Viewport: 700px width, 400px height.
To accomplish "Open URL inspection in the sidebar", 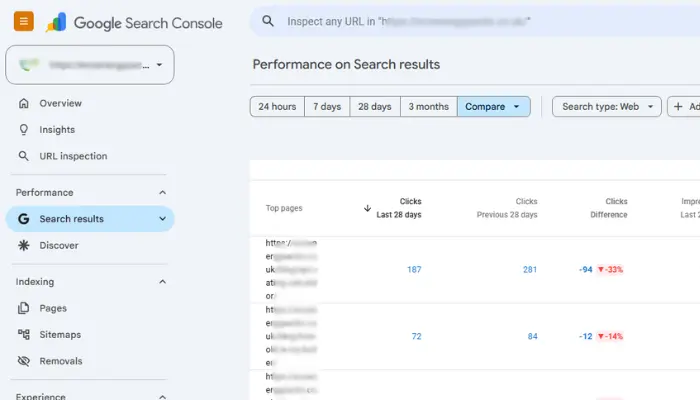I will 73,156.
